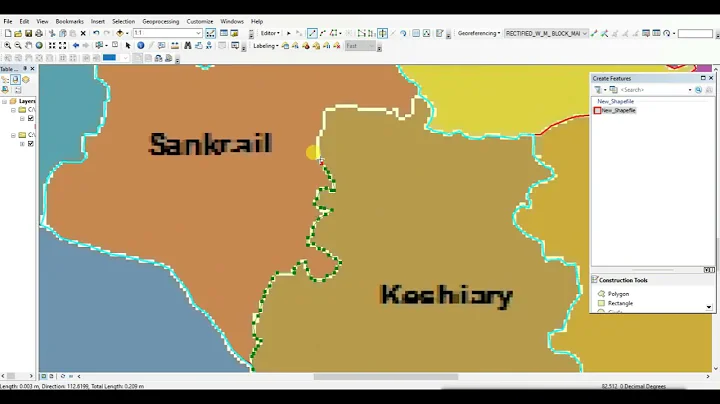The height and width of the screenshot is (404, 720).
Task: Select the Straight Segment tool
Action: coord(312,34)
